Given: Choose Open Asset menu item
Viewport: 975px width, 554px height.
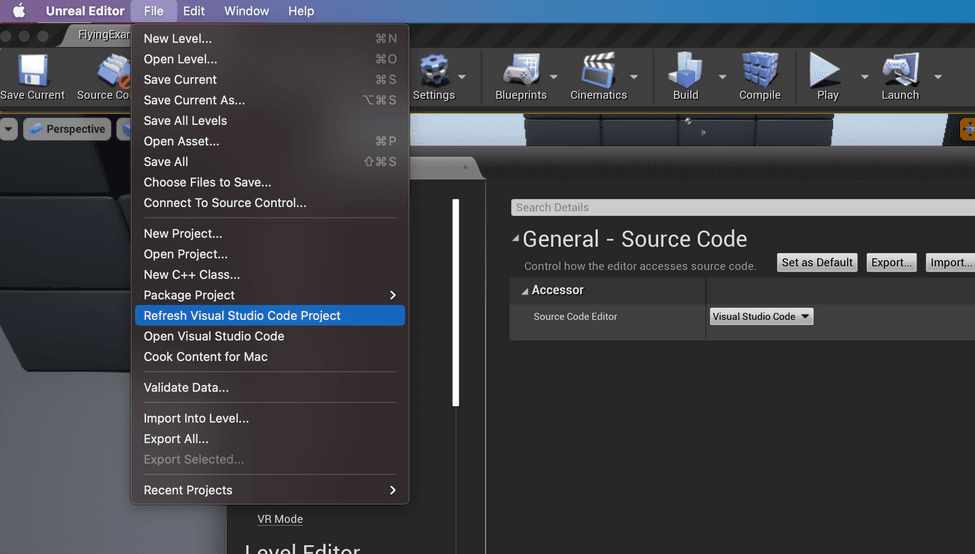Looking at the screenshot, I should 269,141.
